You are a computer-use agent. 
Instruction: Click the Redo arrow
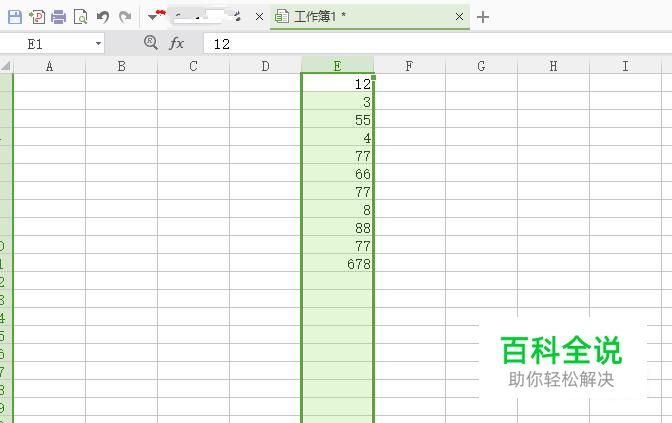(x=125, y=17)
